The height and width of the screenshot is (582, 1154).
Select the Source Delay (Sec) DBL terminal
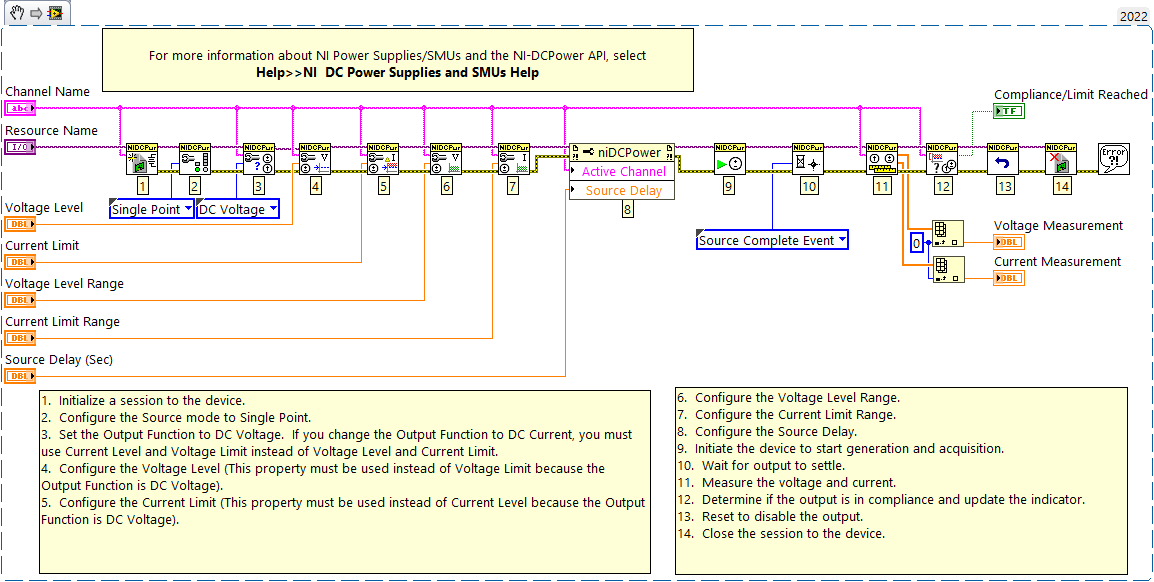(20, 377)
